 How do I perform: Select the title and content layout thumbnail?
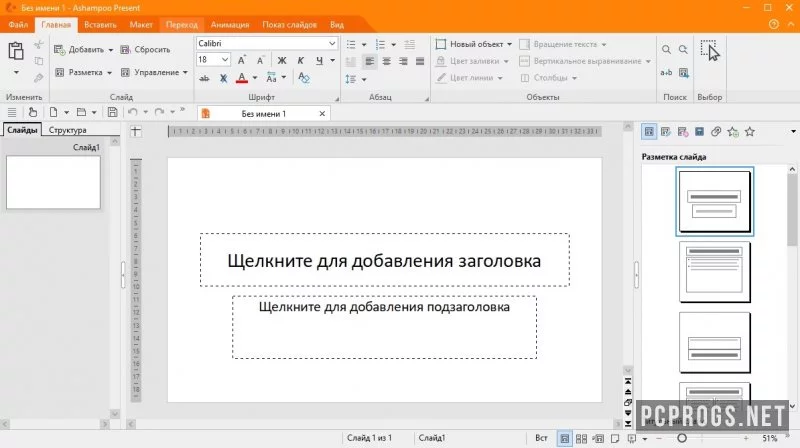714,271
